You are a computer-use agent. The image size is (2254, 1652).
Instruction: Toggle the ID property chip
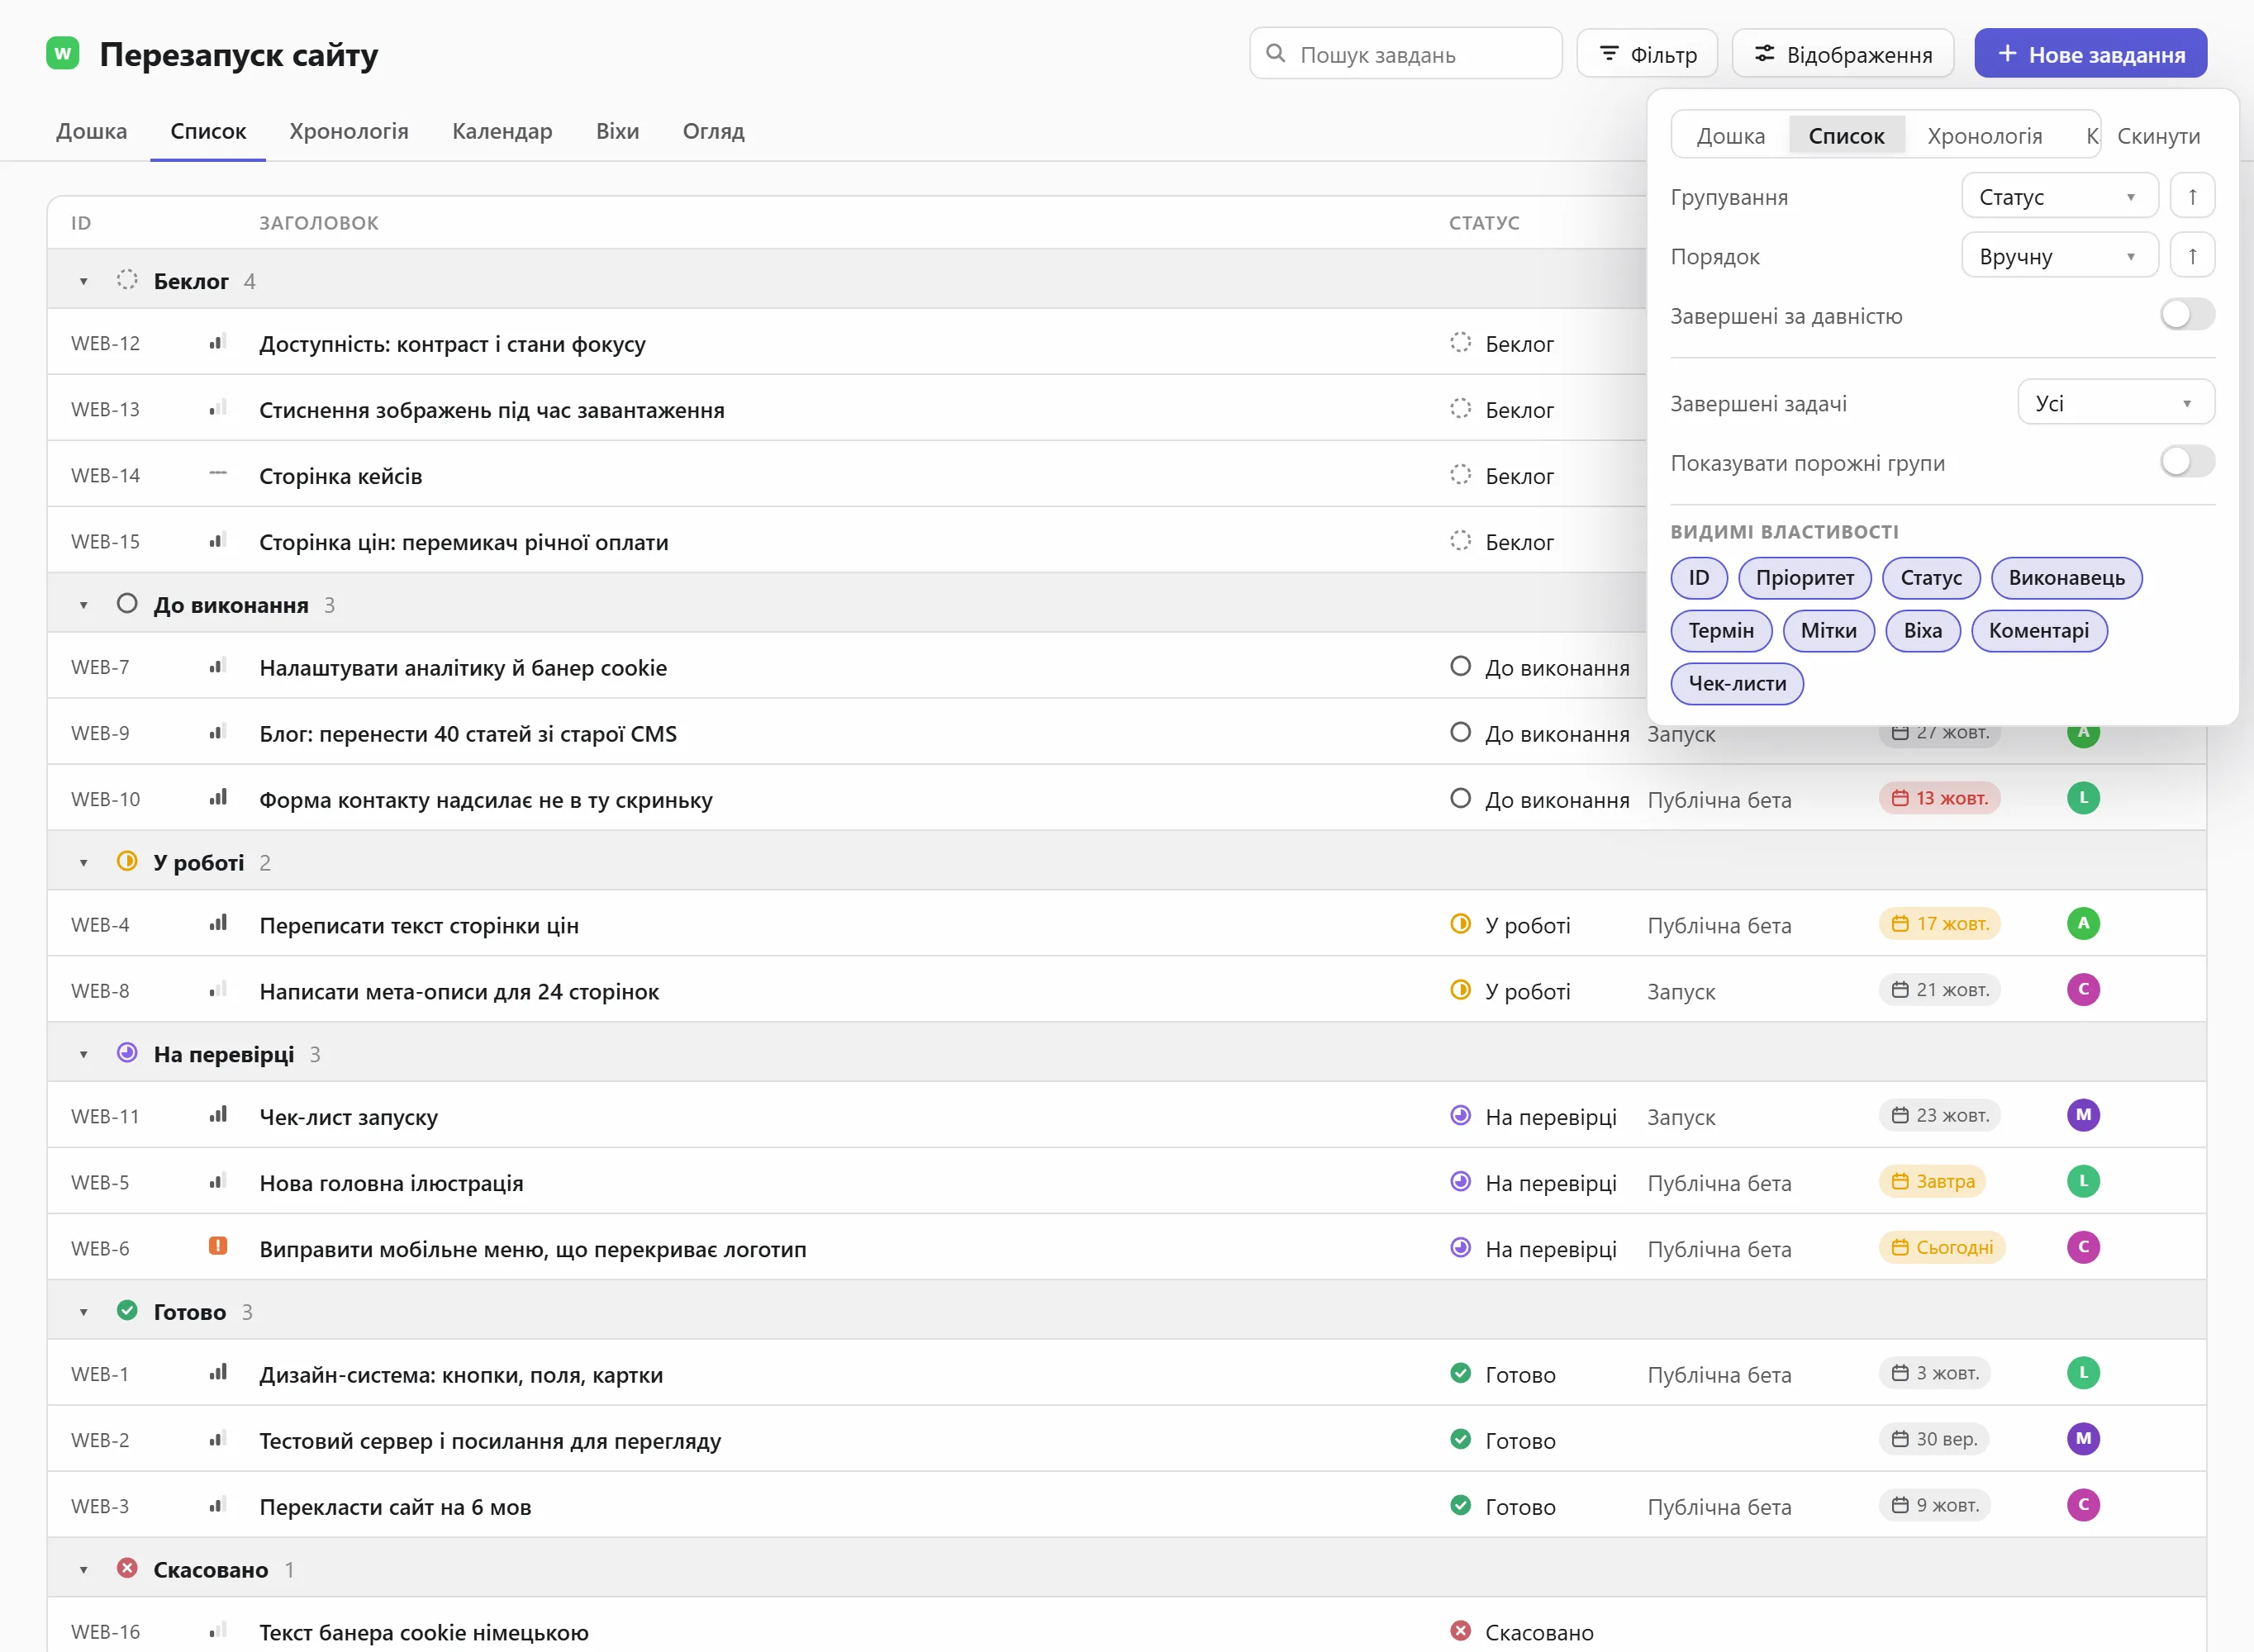[x=1699, y=578]
